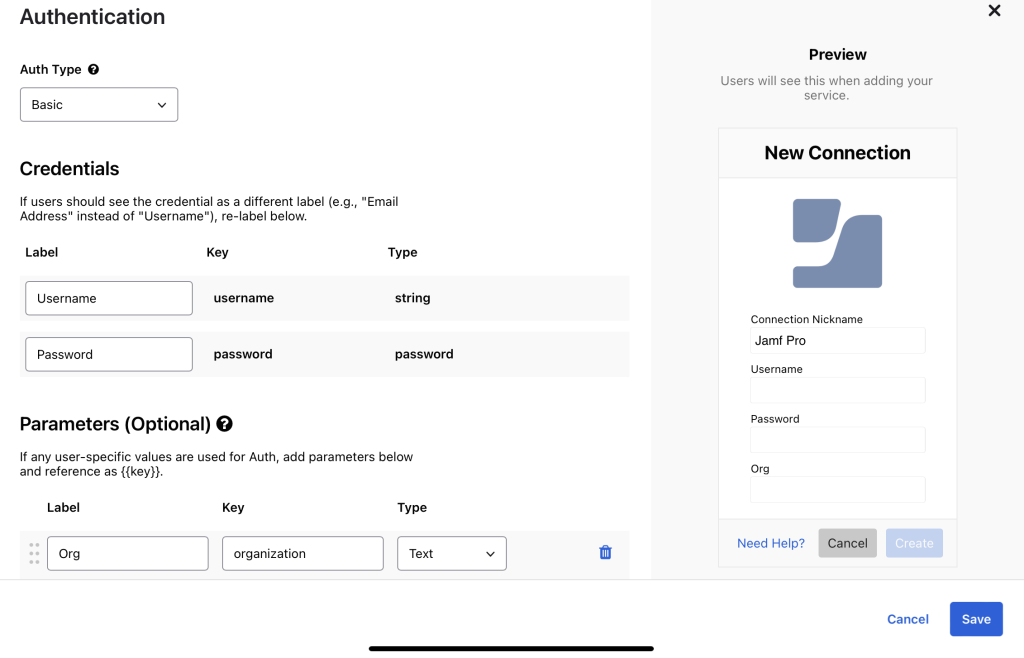
Task: Click the 'password' type text in Type column
Action: coord(424,354)
